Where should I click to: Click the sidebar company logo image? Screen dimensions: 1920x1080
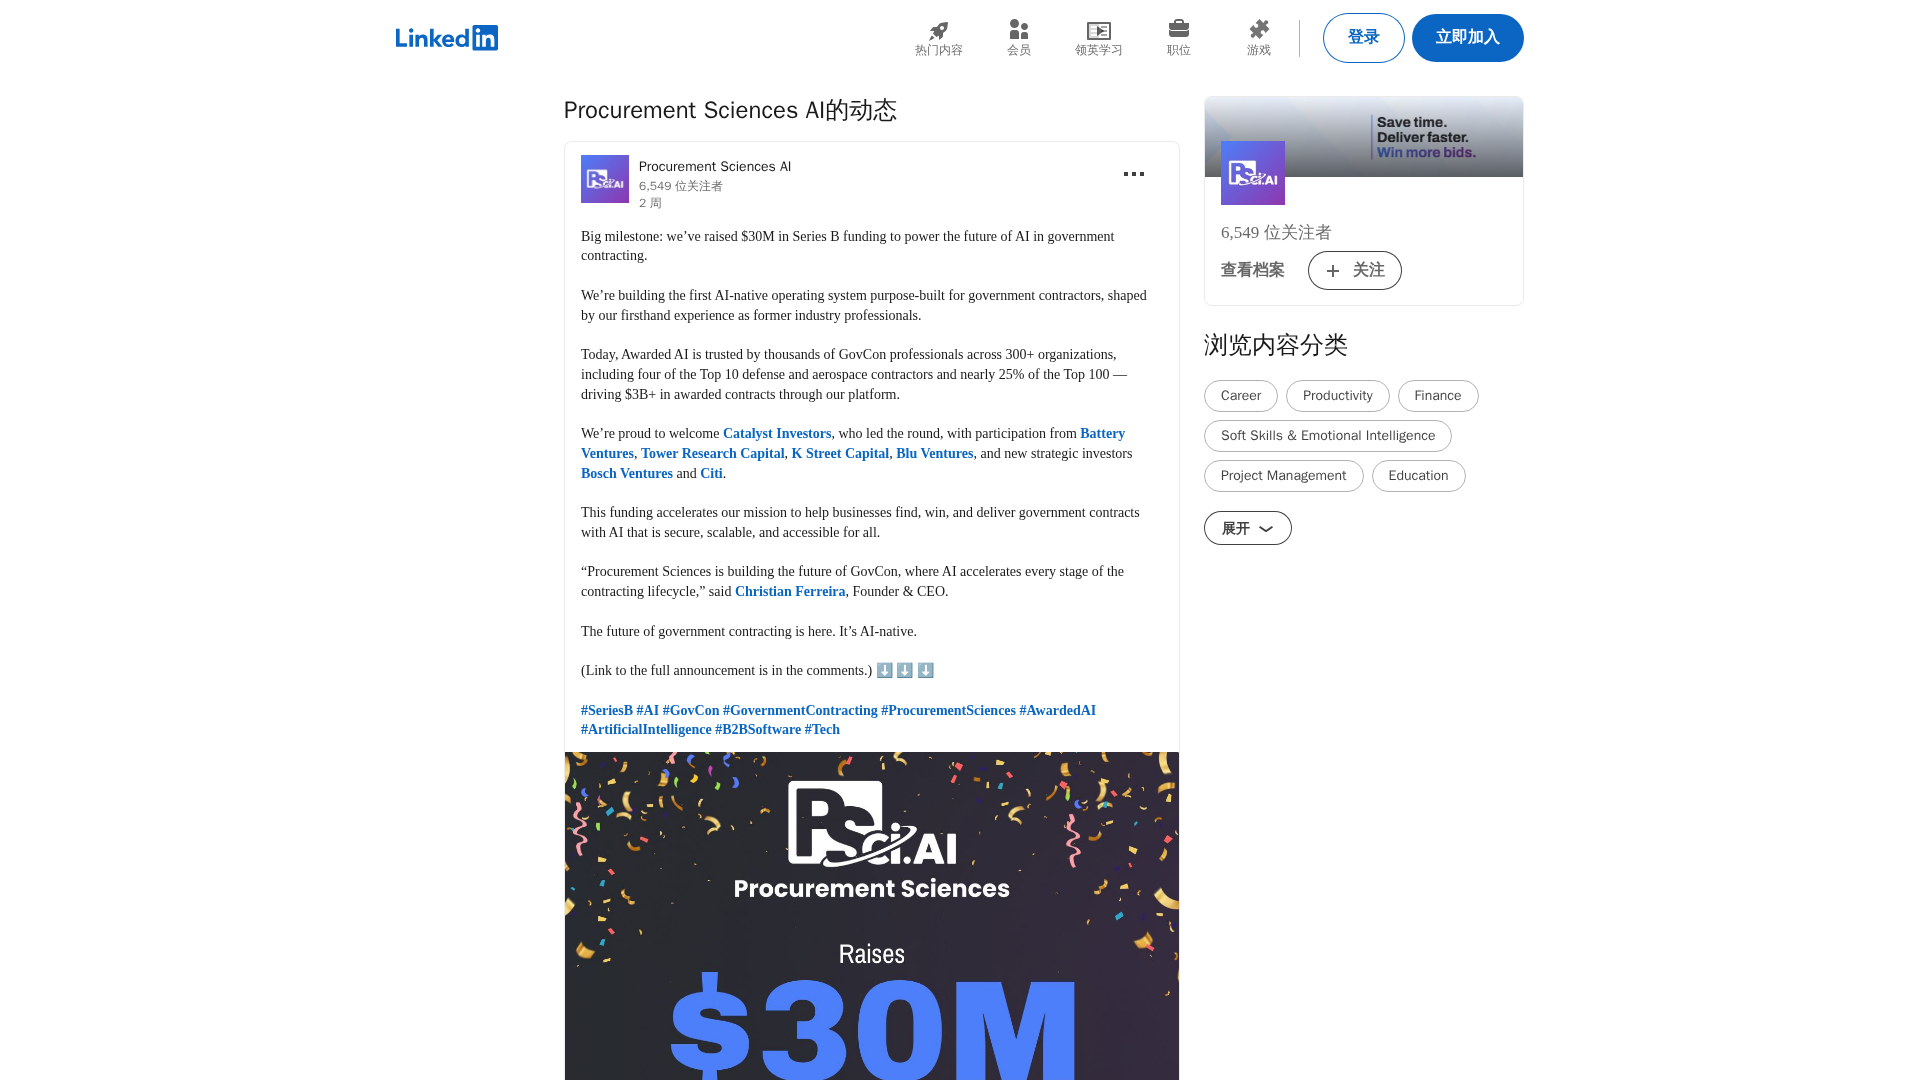(1252, 173)
